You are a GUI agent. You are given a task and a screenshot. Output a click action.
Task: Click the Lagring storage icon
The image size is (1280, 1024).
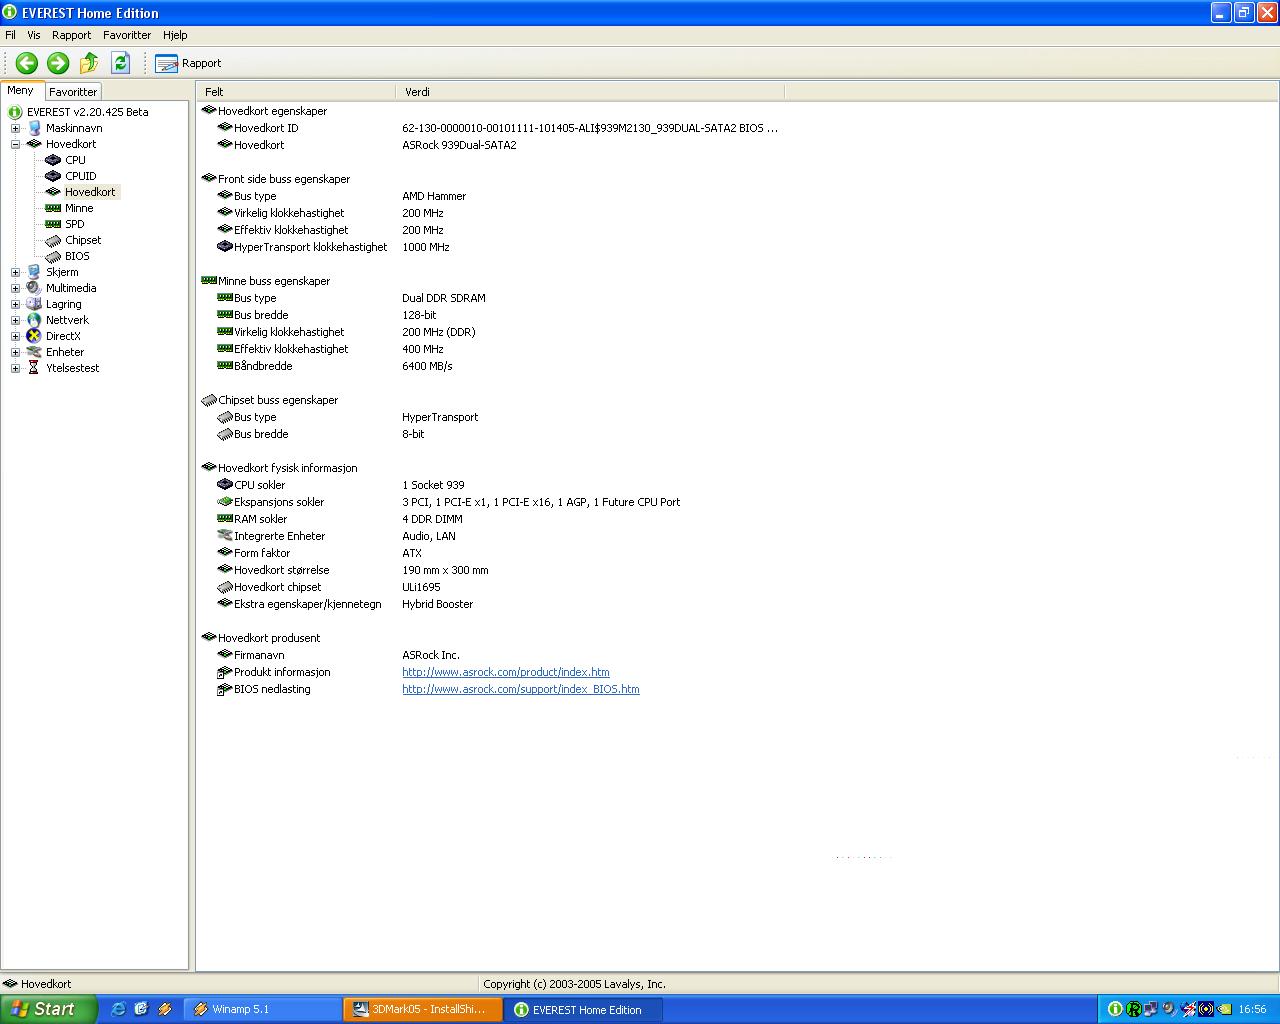click(34, 304)
